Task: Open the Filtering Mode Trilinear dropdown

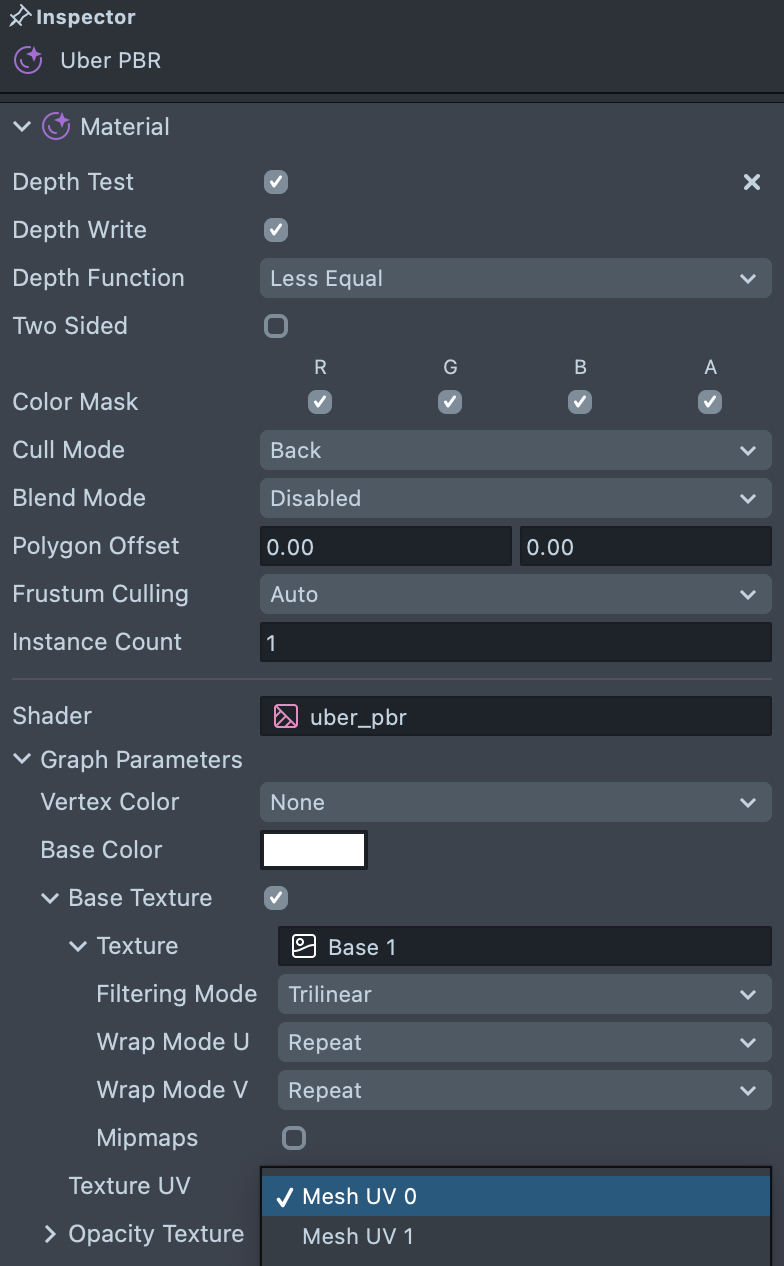Action: tap(524, 995)
